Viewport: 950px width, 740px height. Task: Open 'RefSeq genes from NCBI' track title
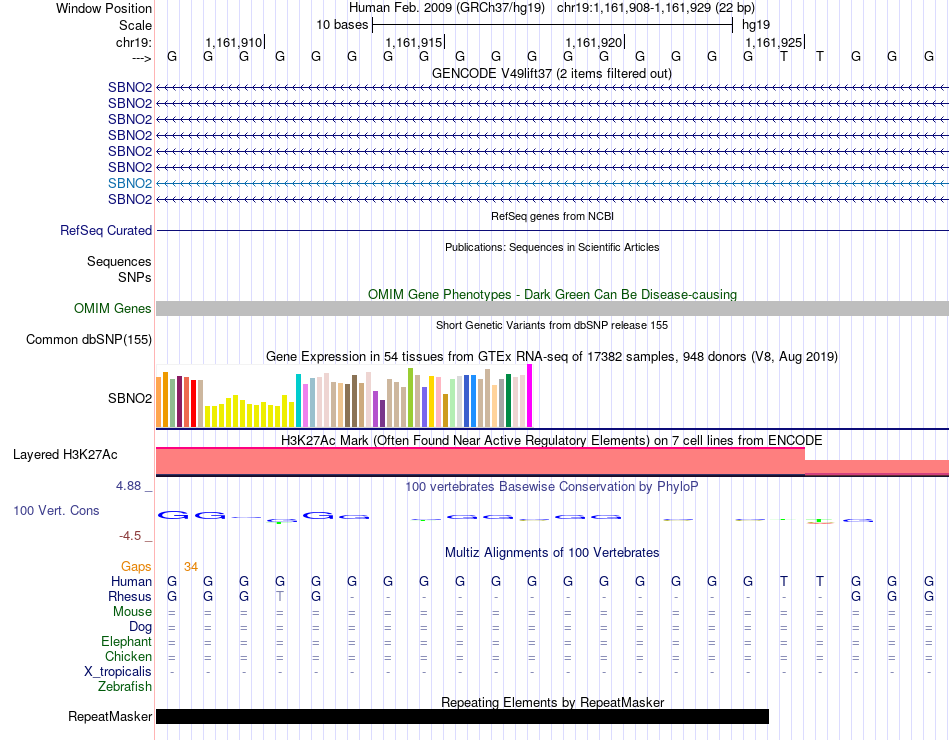click(x=552, y=216)
